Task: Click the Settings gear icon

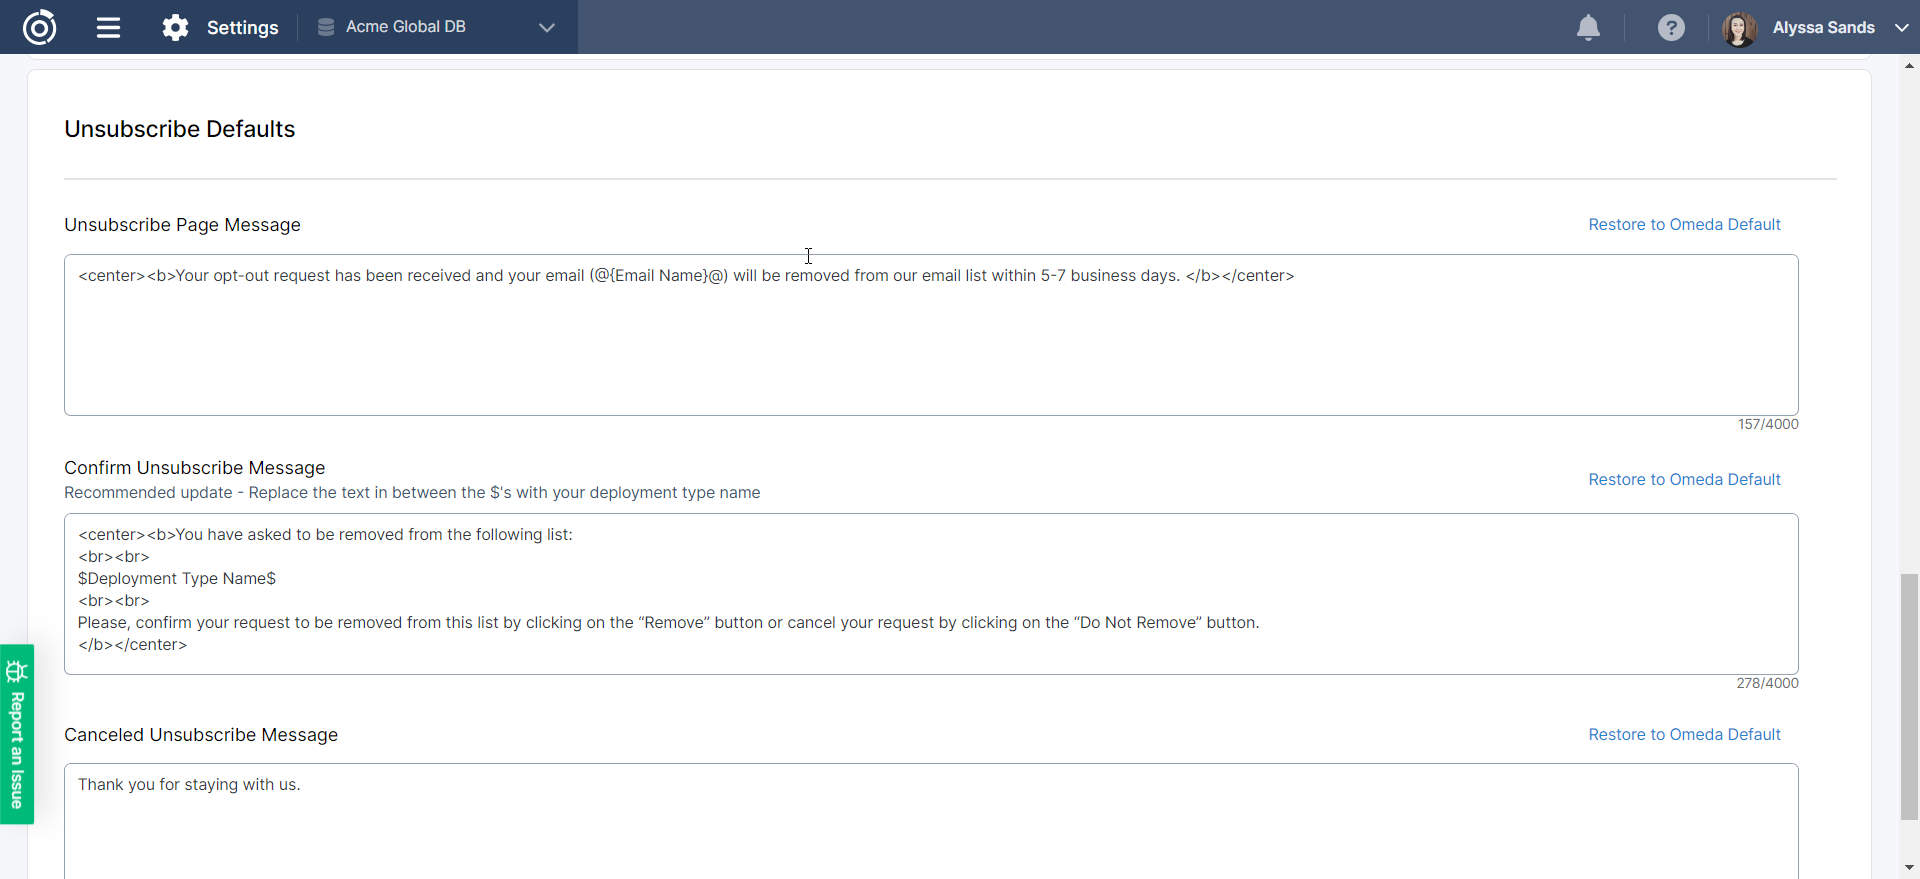Action: click(x=176, y=27)
